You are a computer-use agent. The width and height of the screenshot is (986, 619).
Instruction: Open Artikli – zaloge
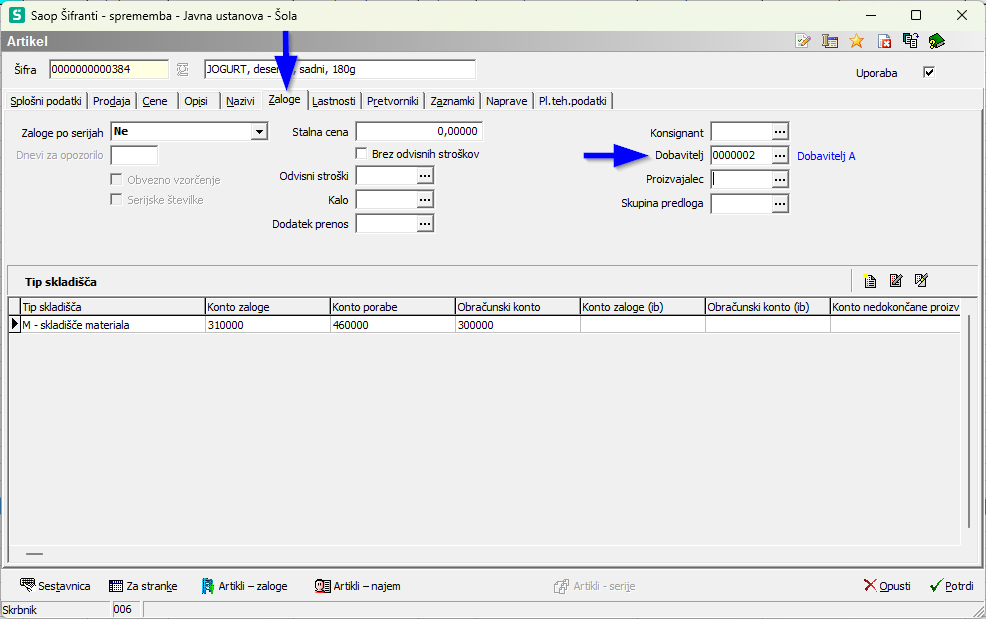click(244, 586)
